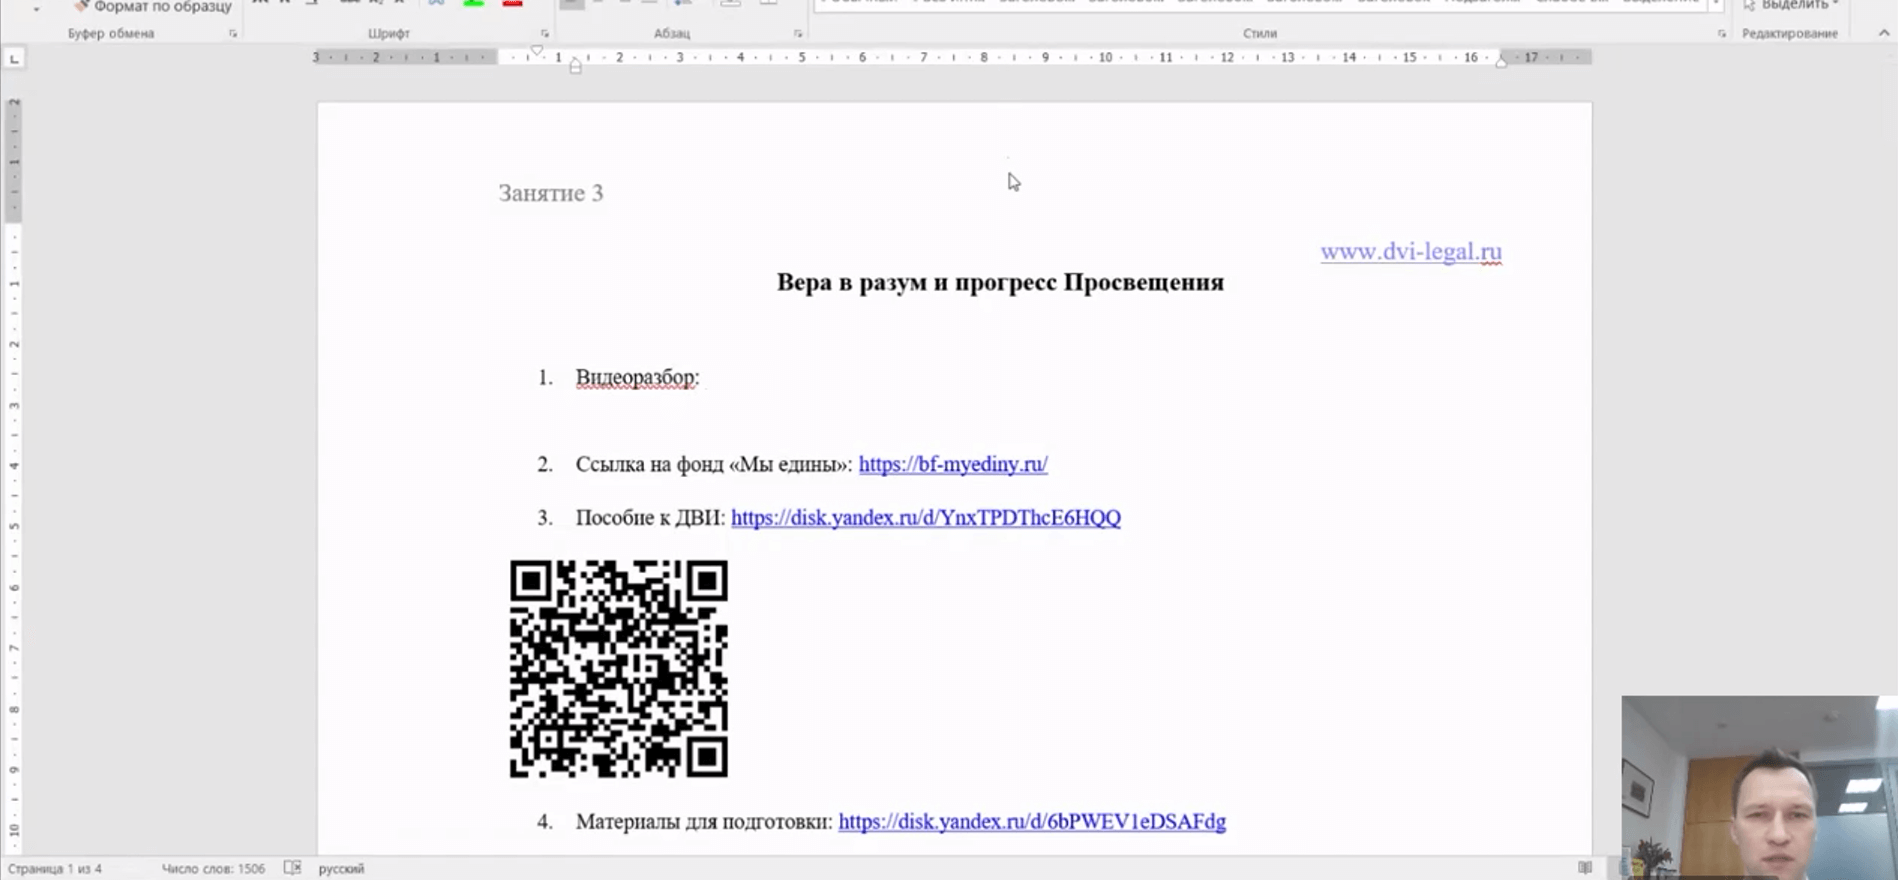Image resolution: width=1898 pixels, height=880 pixels.
Task: Open the www.dvi-legal.ru link in header
Action: (x=1411, y=251)
